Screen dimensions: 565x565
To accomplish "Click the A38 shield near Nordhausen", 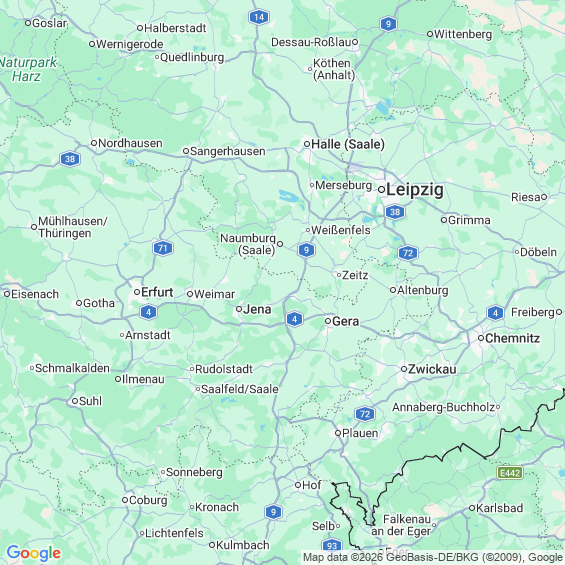I will coord(70,159).
